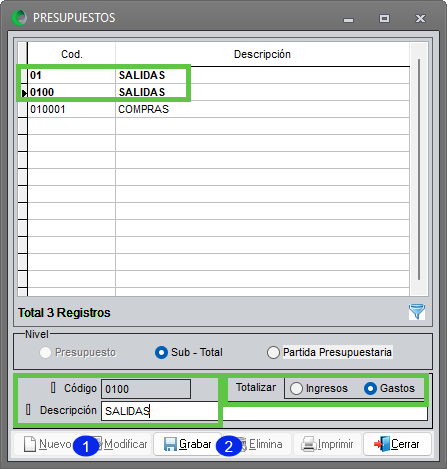Select the Sub - Total level option
Viewport: 447px width, 469px height.
coord(189,352)
